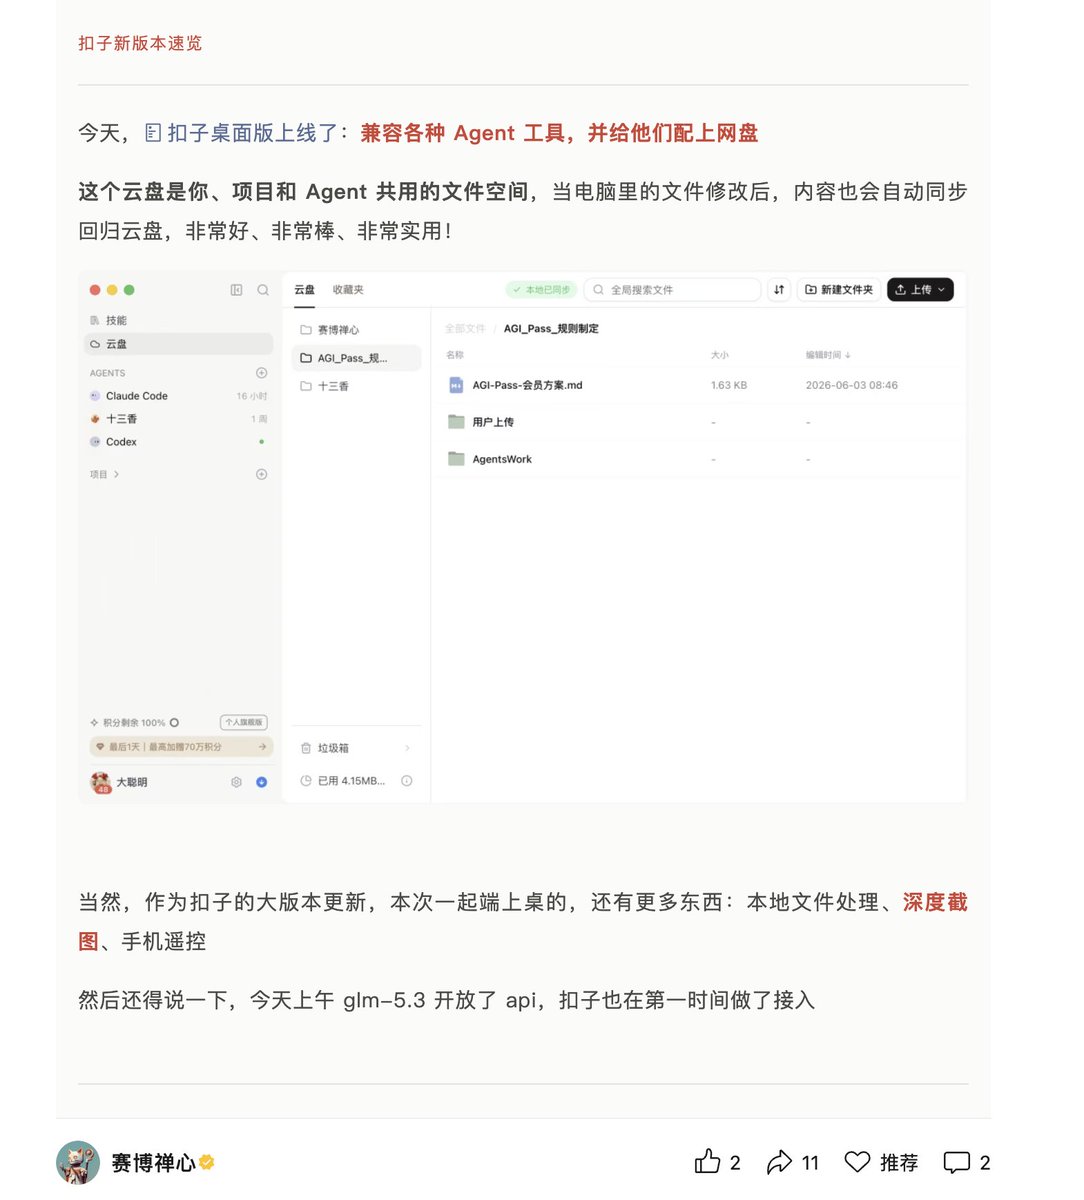Click the 新建文件夹 button
Viewport: 1084px width, 1200px height.
tap(840, 290)
